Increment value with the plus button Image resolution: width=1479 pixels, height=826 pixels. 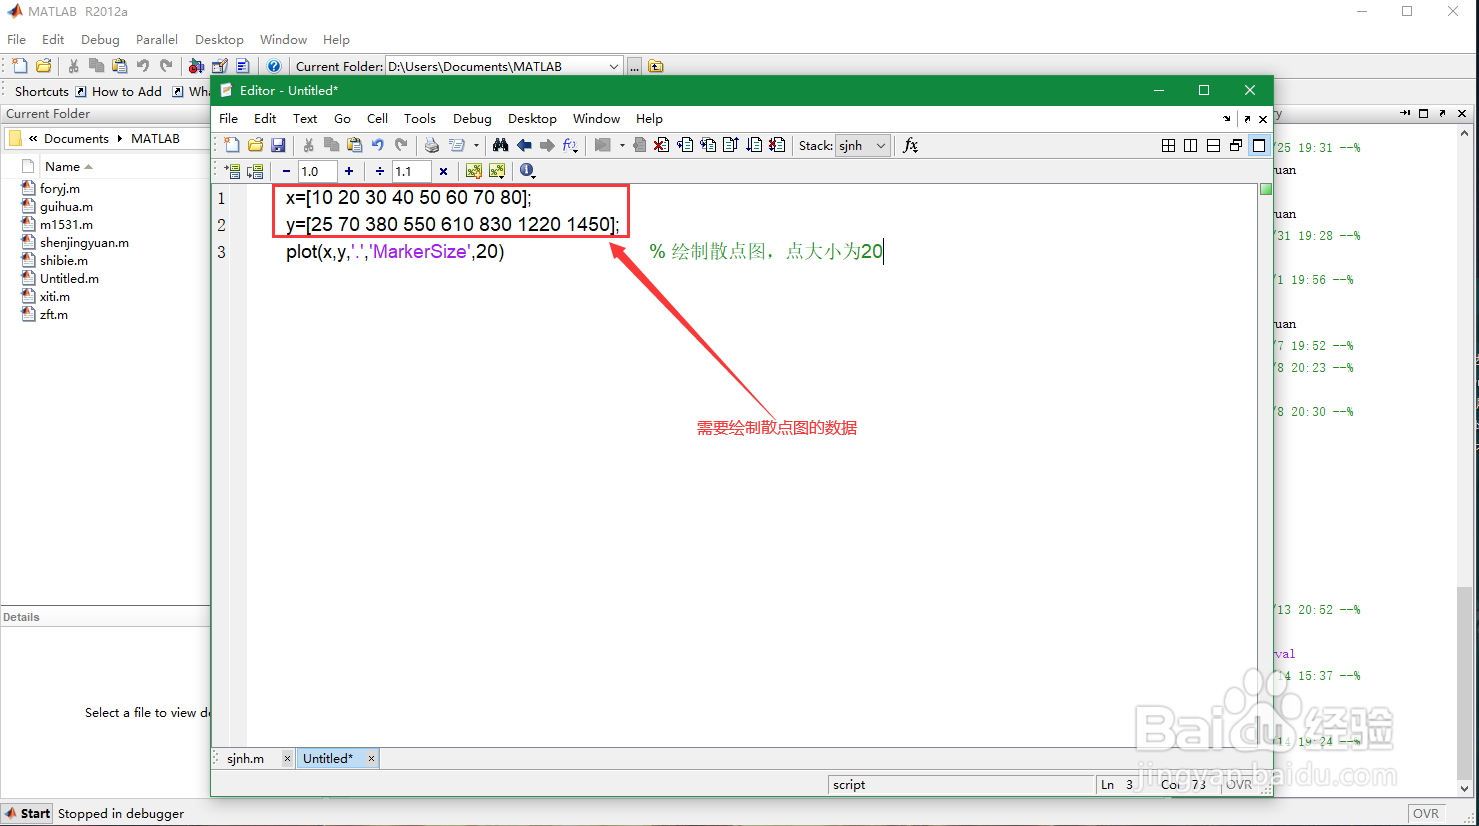(349, 171)
